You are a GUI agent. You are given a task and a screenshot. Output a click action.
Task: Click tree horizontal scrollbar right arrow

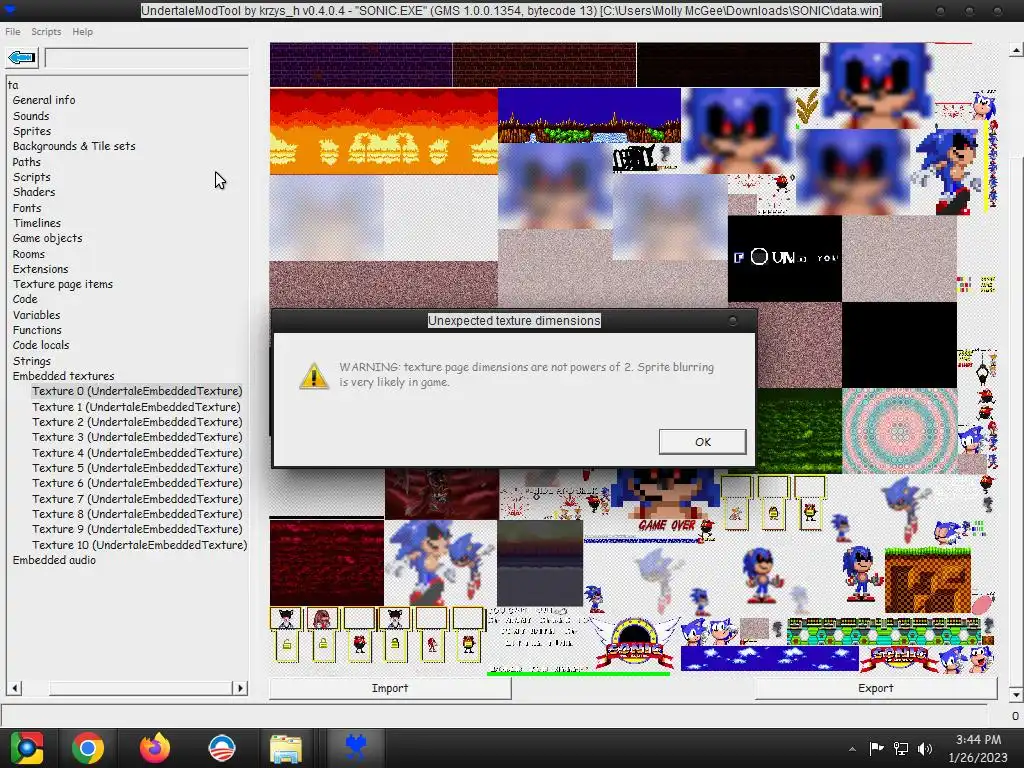[240, 688]
